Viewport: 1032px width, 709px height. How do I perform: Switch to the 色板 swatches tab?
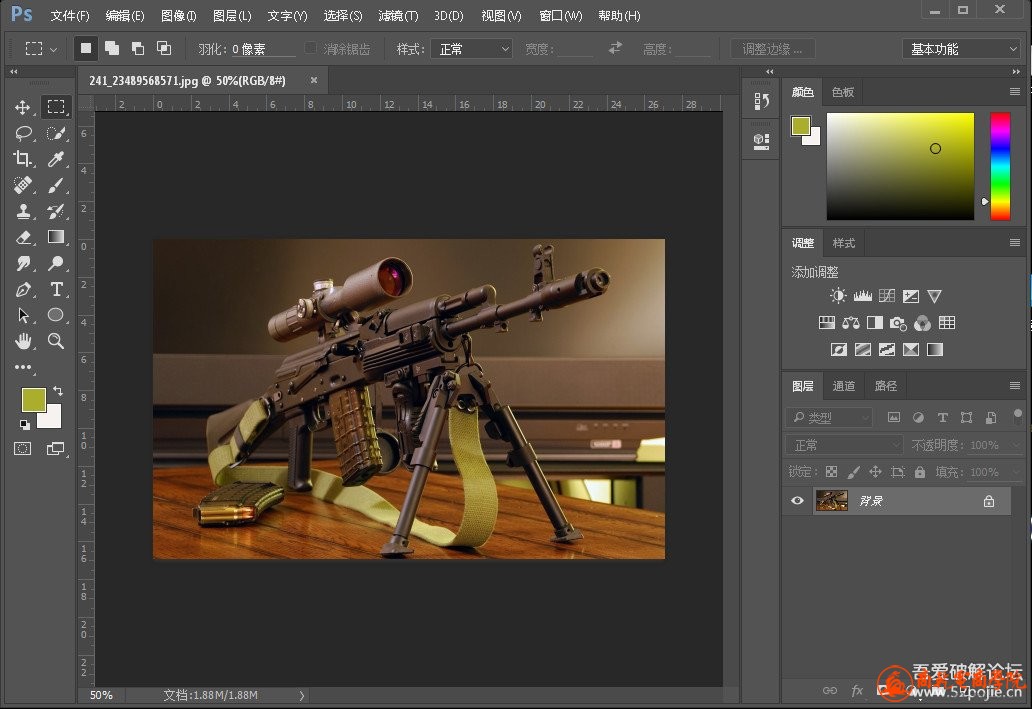coord(842,92)
